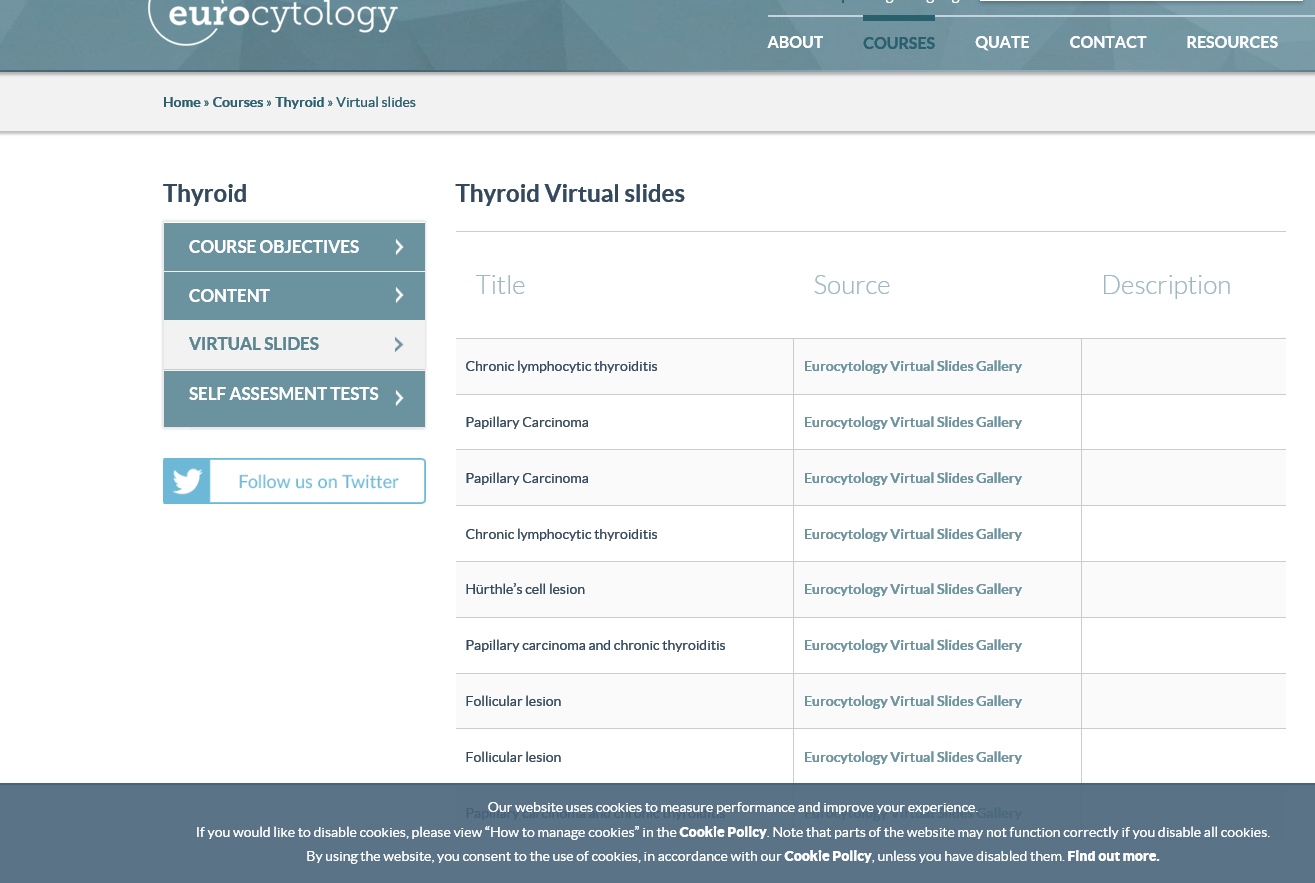Go to Courses in the breadcrumb
This screenshot has width=1315, height=883.
pyautogui.click(x=238, y=102)
